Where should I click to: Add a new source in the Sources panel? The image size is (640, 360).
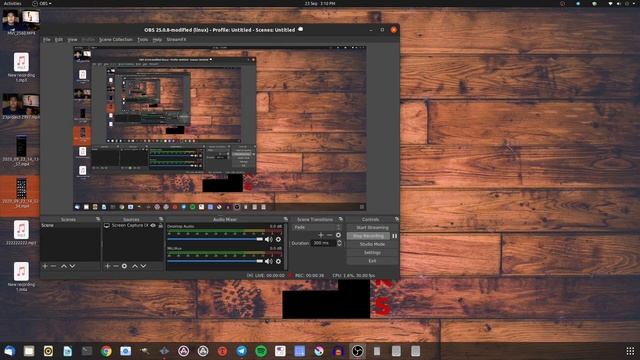(x=107, y=266)
